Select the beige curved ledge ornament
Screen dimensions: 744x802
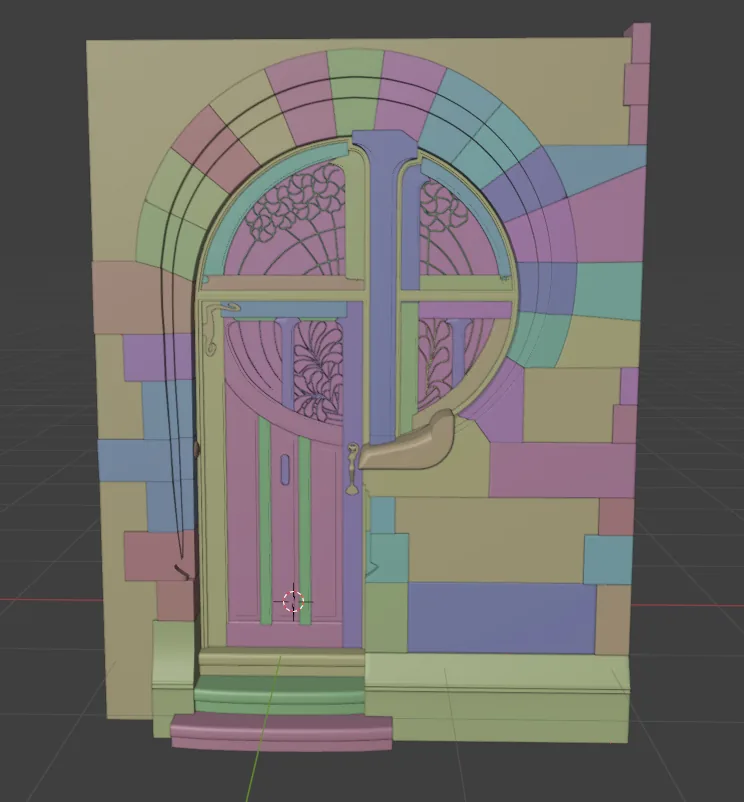(x=407, y=442)
